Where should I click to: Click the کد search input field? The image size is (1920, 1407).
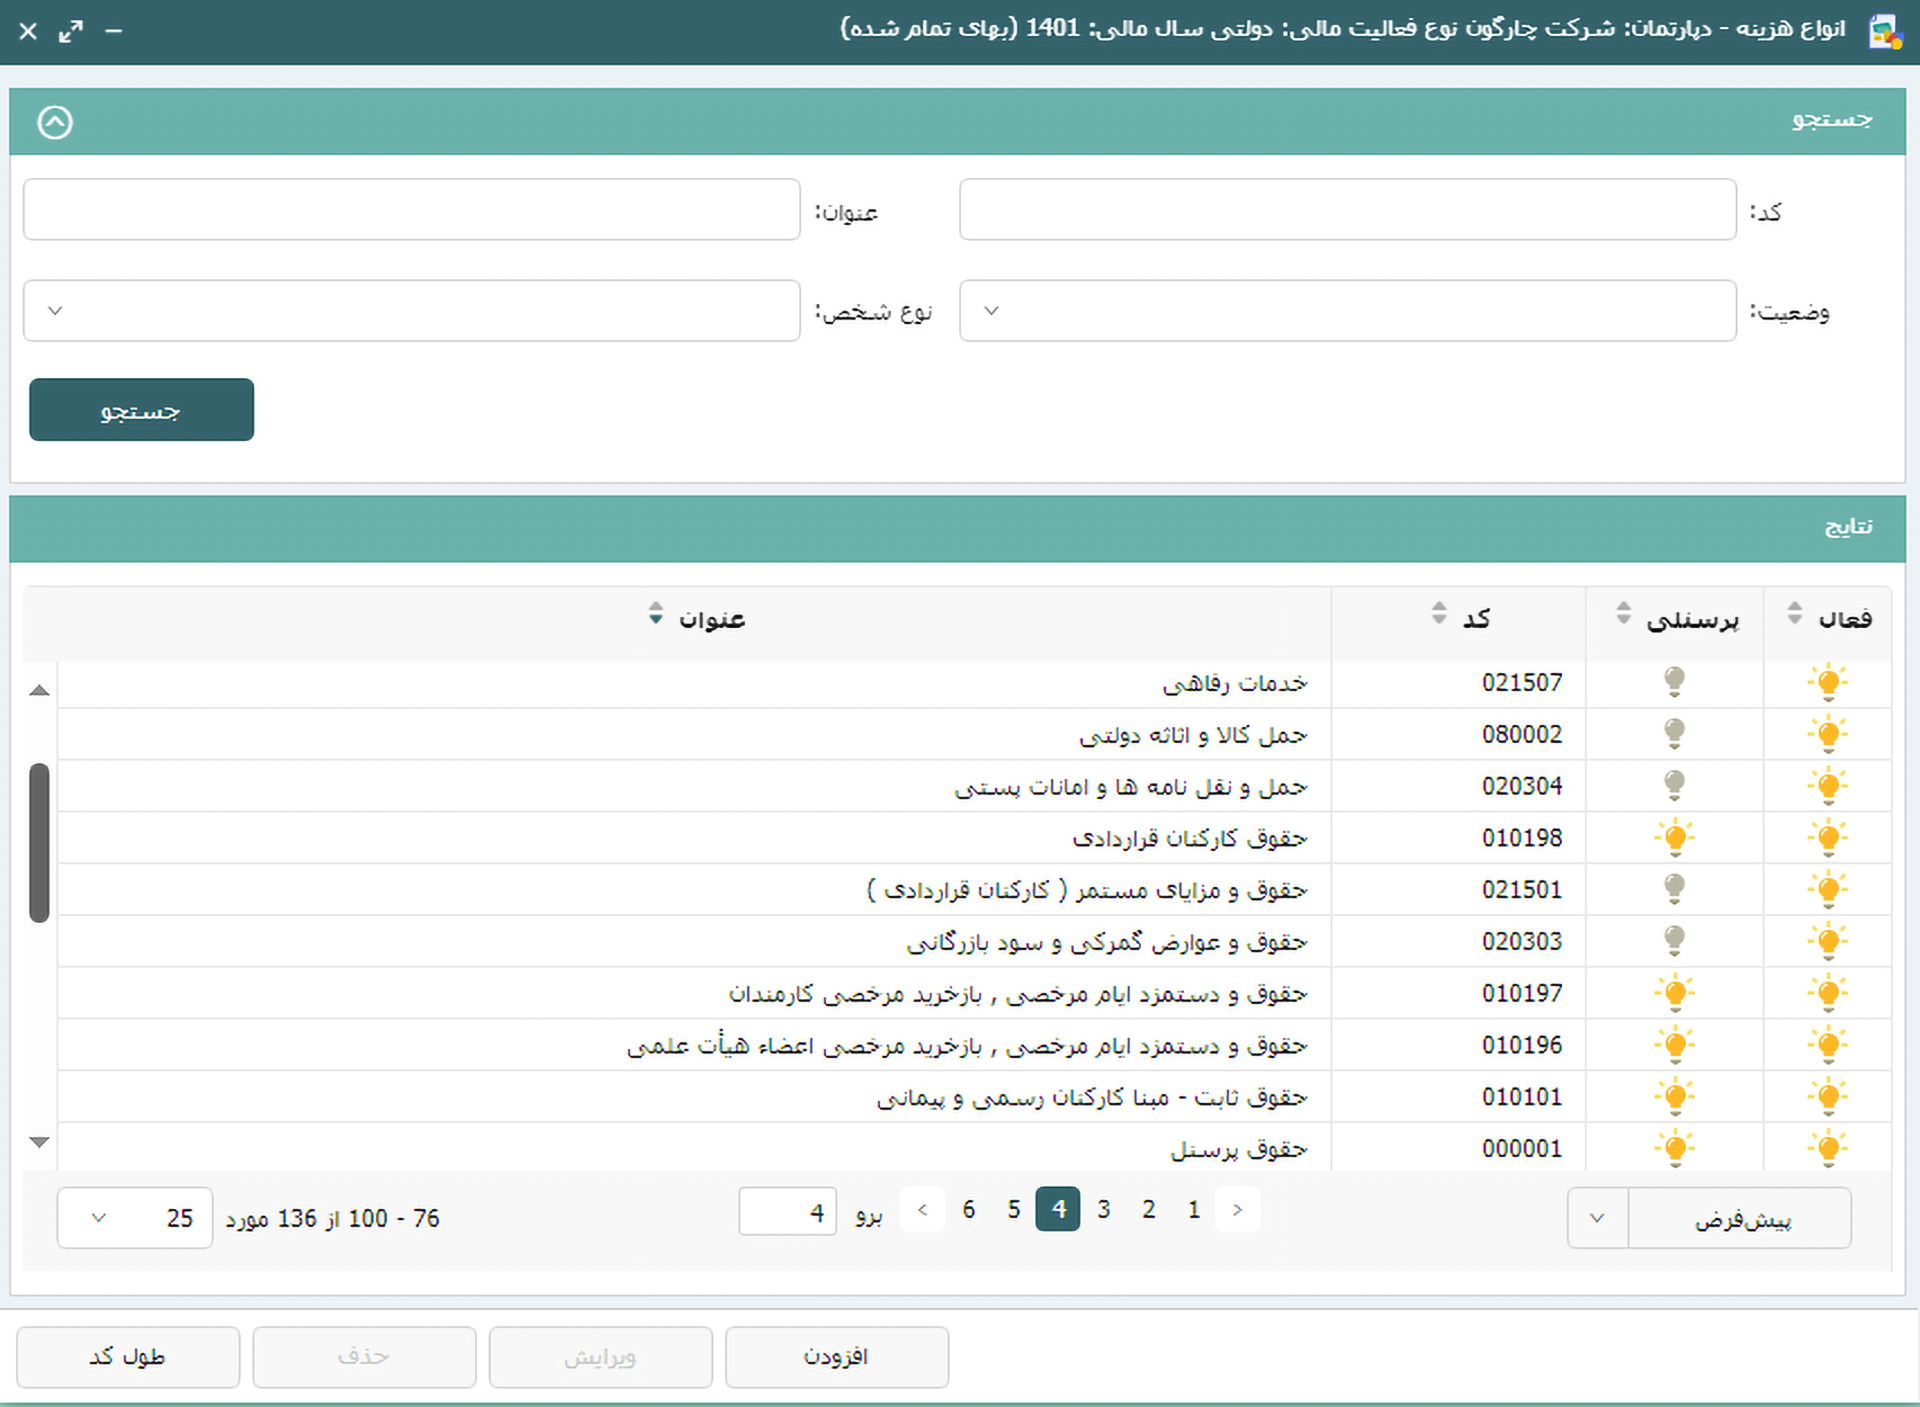(x=1347, y=210)
